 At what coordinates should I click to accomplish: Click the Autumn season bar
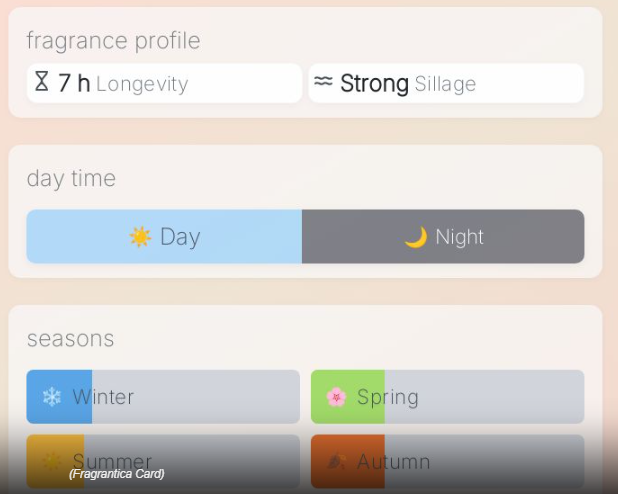coord(447,461)
